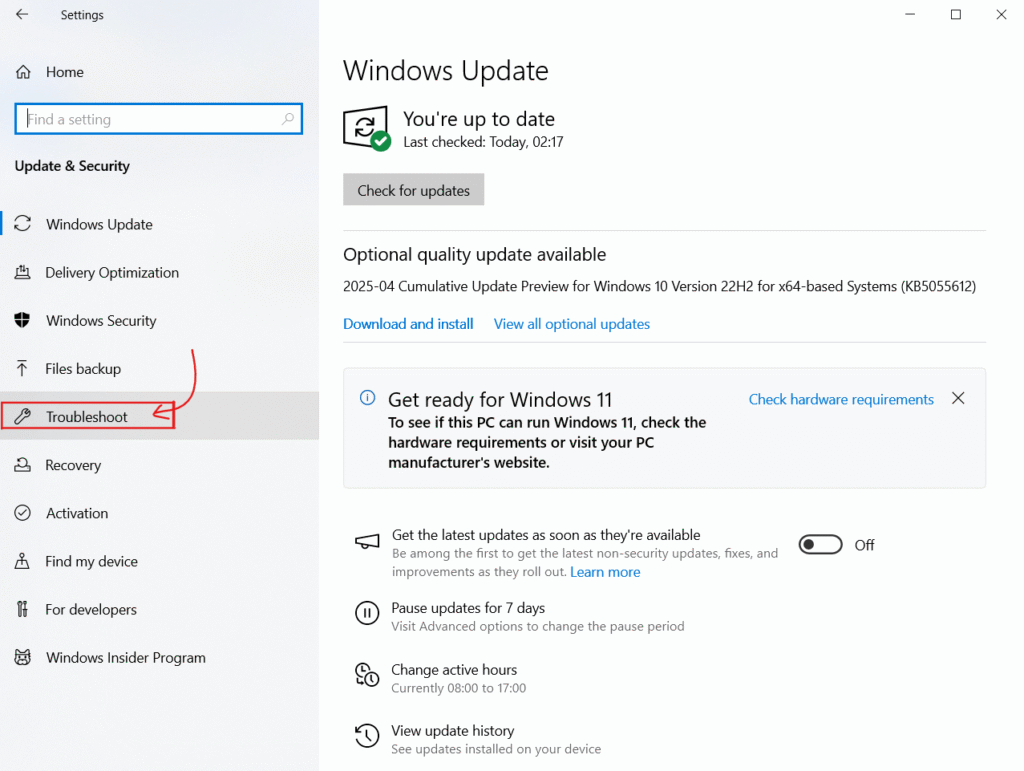Viewport: 1024px width, 771px height.
Task: Focus the Find a setting field
Action: [x=150, y=119]
